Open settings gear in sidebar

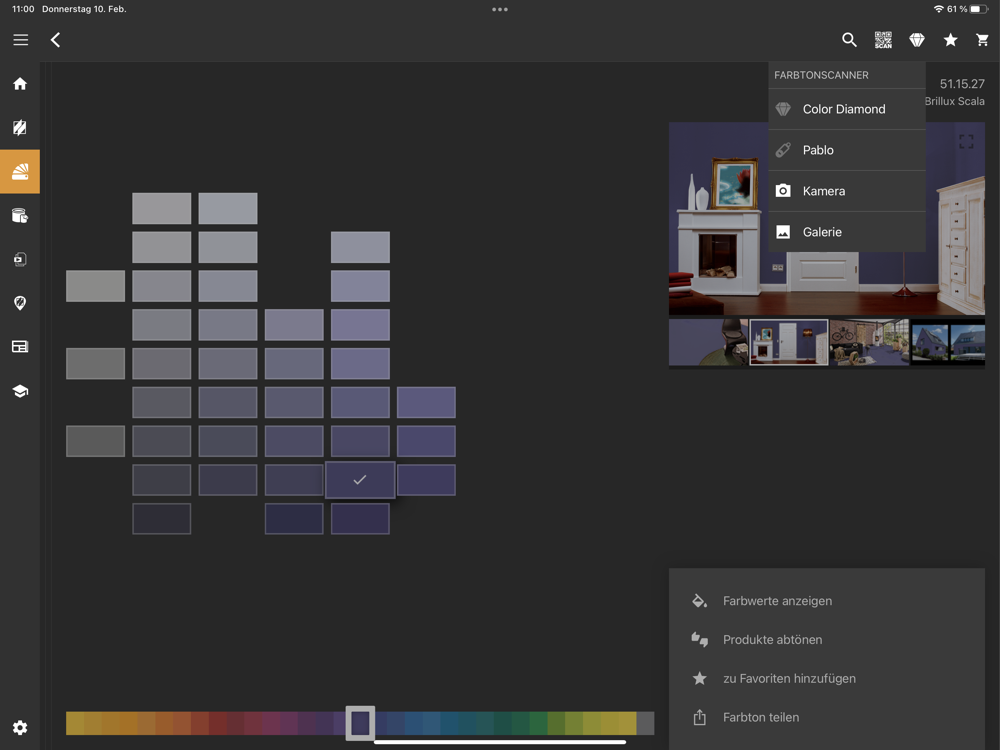coord(20,728)
